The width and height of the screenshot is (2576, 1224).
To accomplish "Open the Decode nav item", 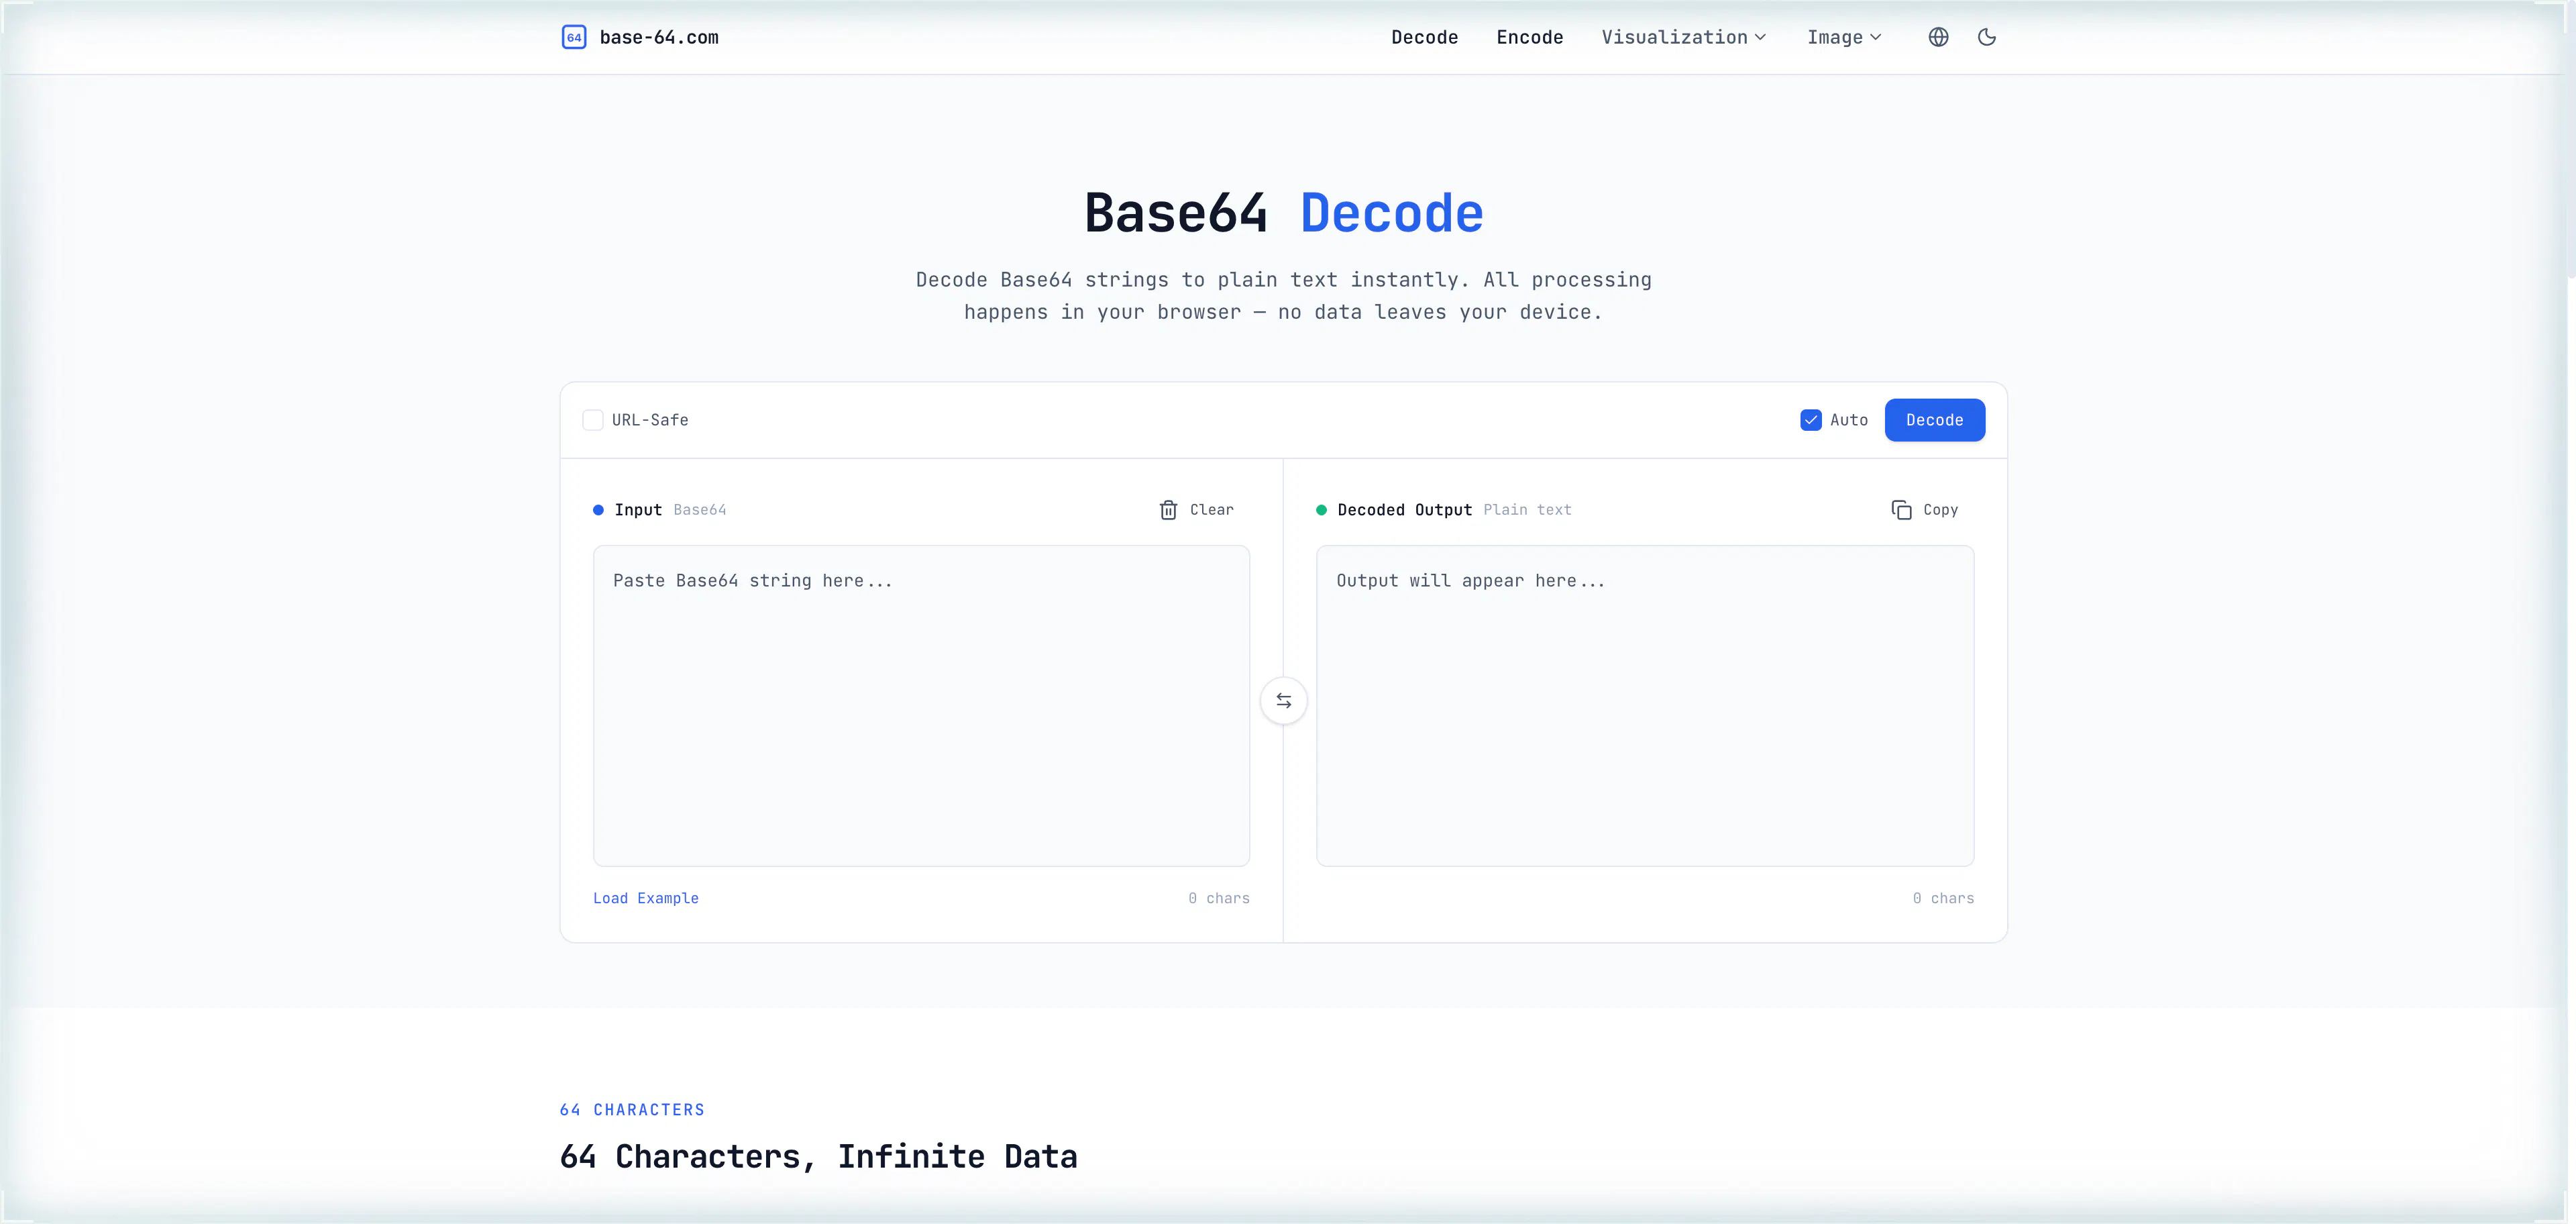I will 1424,37.
